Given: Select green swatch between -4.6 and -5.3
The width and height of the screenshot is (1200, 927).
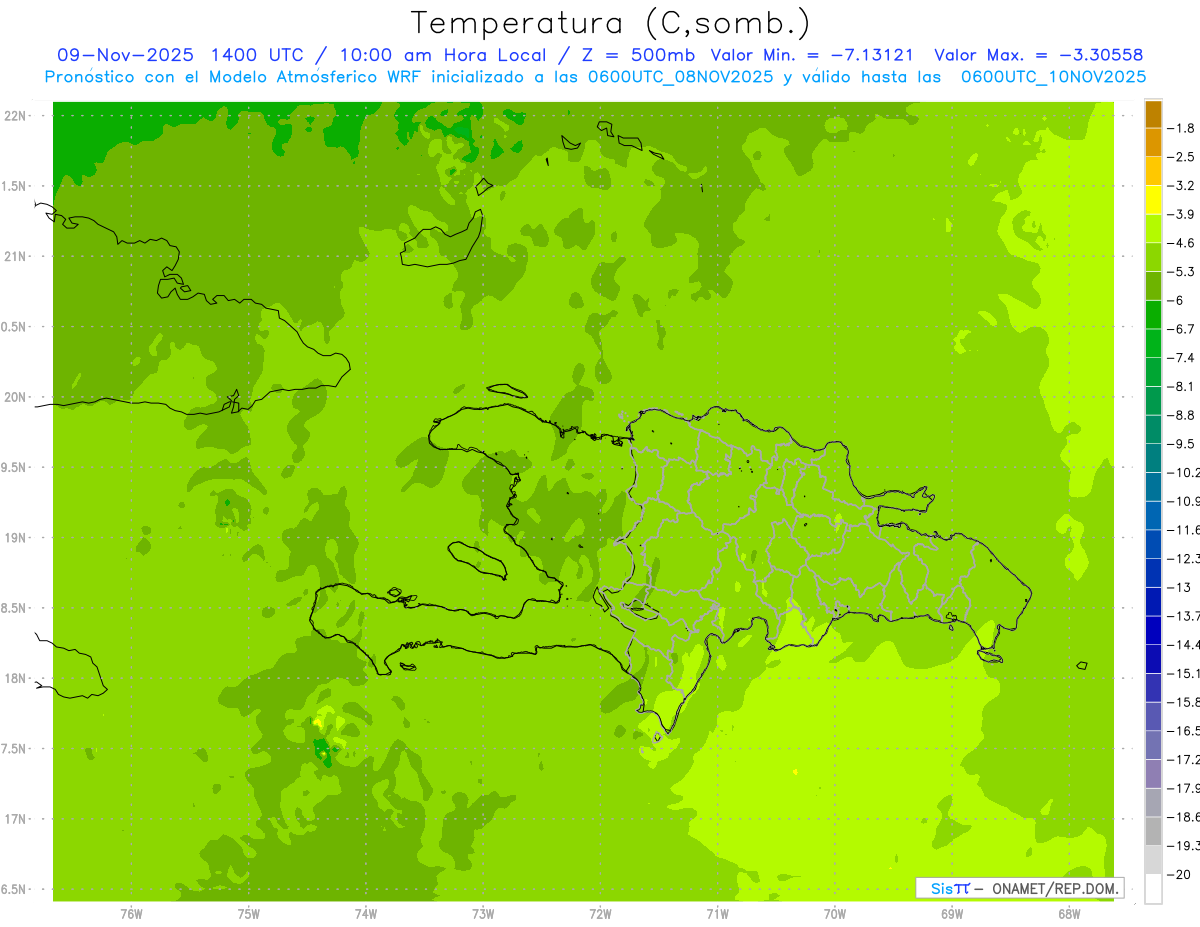Looking at the screenshot, I should [1153, 257].
